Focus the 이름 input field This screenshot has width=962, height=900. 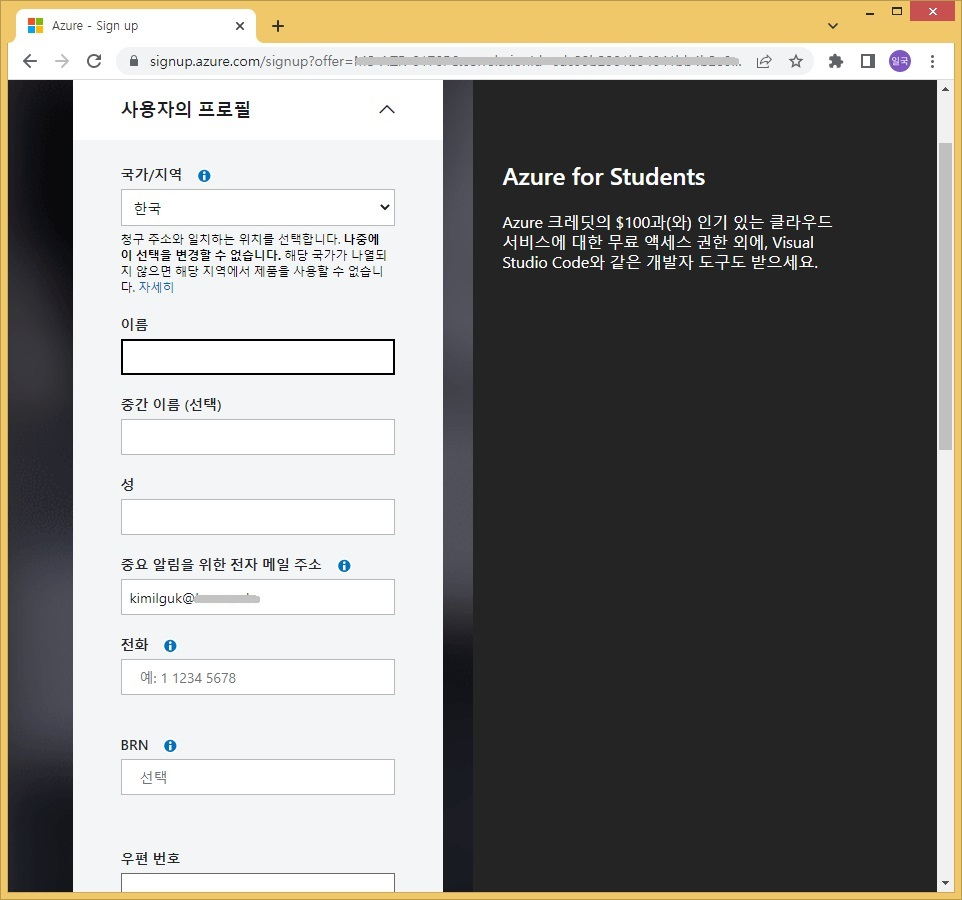258,357
